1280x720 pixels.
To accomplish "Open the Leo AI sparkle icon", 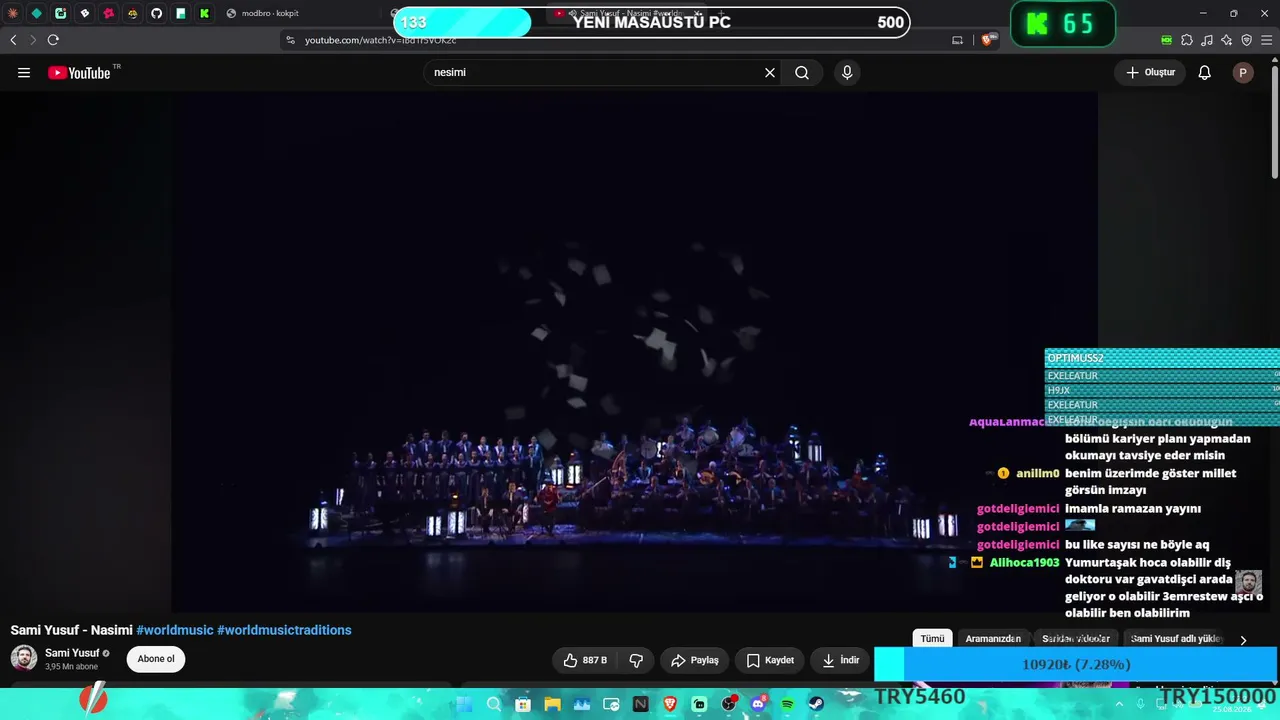I will click(1226, 40).
